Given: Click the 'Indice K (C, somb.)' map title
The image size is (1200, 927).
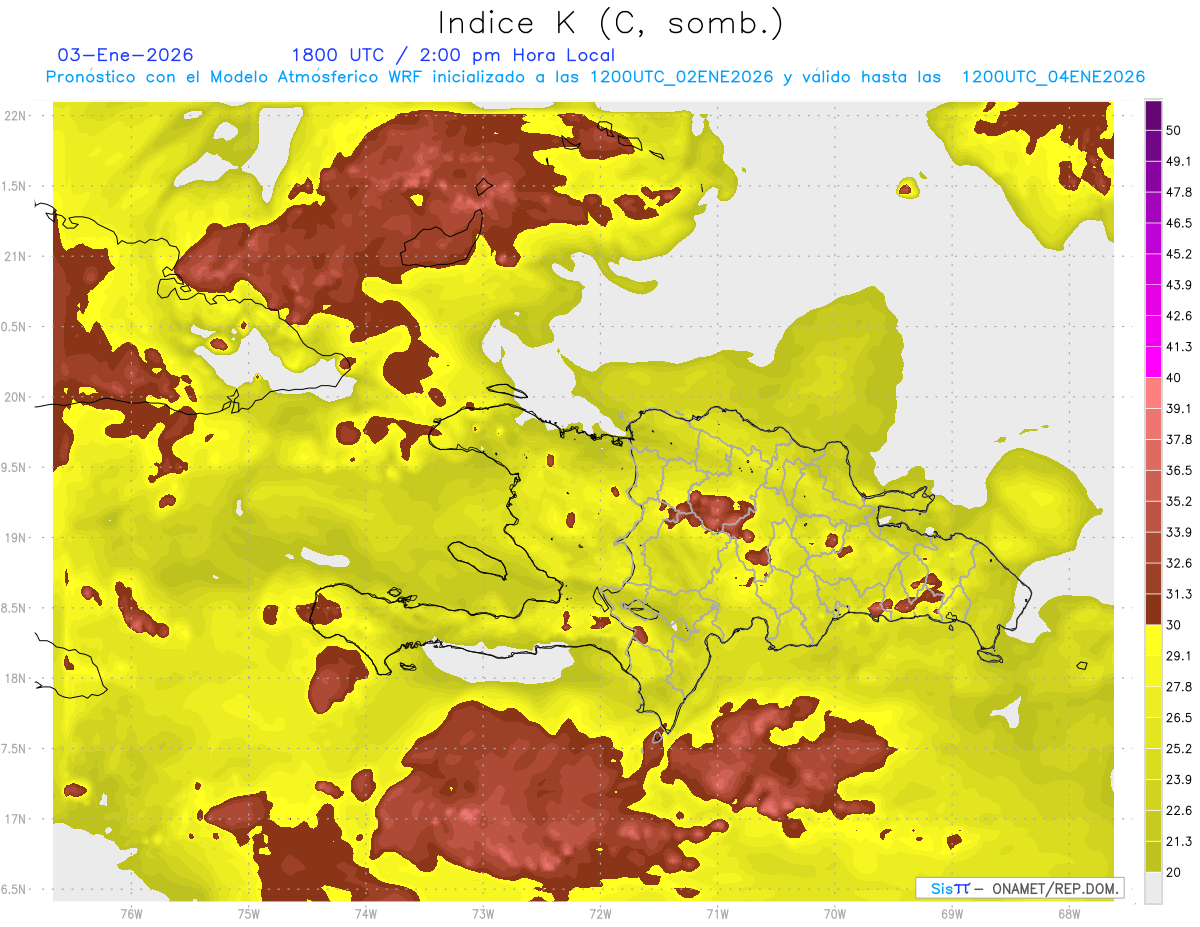Looking at the screenshot, I should (610, 23).
